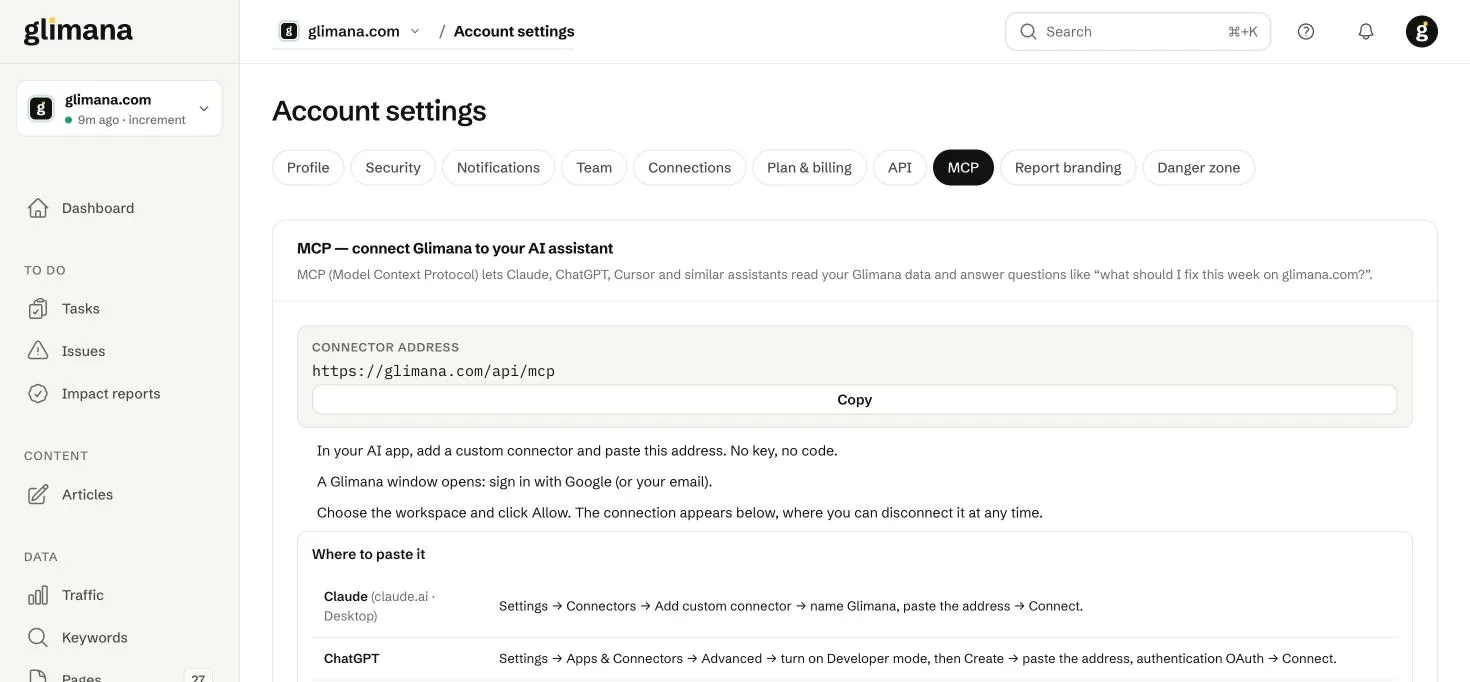Copy the connector address
The height and width of the screenshot is (682, 1470).
(854, 399)
